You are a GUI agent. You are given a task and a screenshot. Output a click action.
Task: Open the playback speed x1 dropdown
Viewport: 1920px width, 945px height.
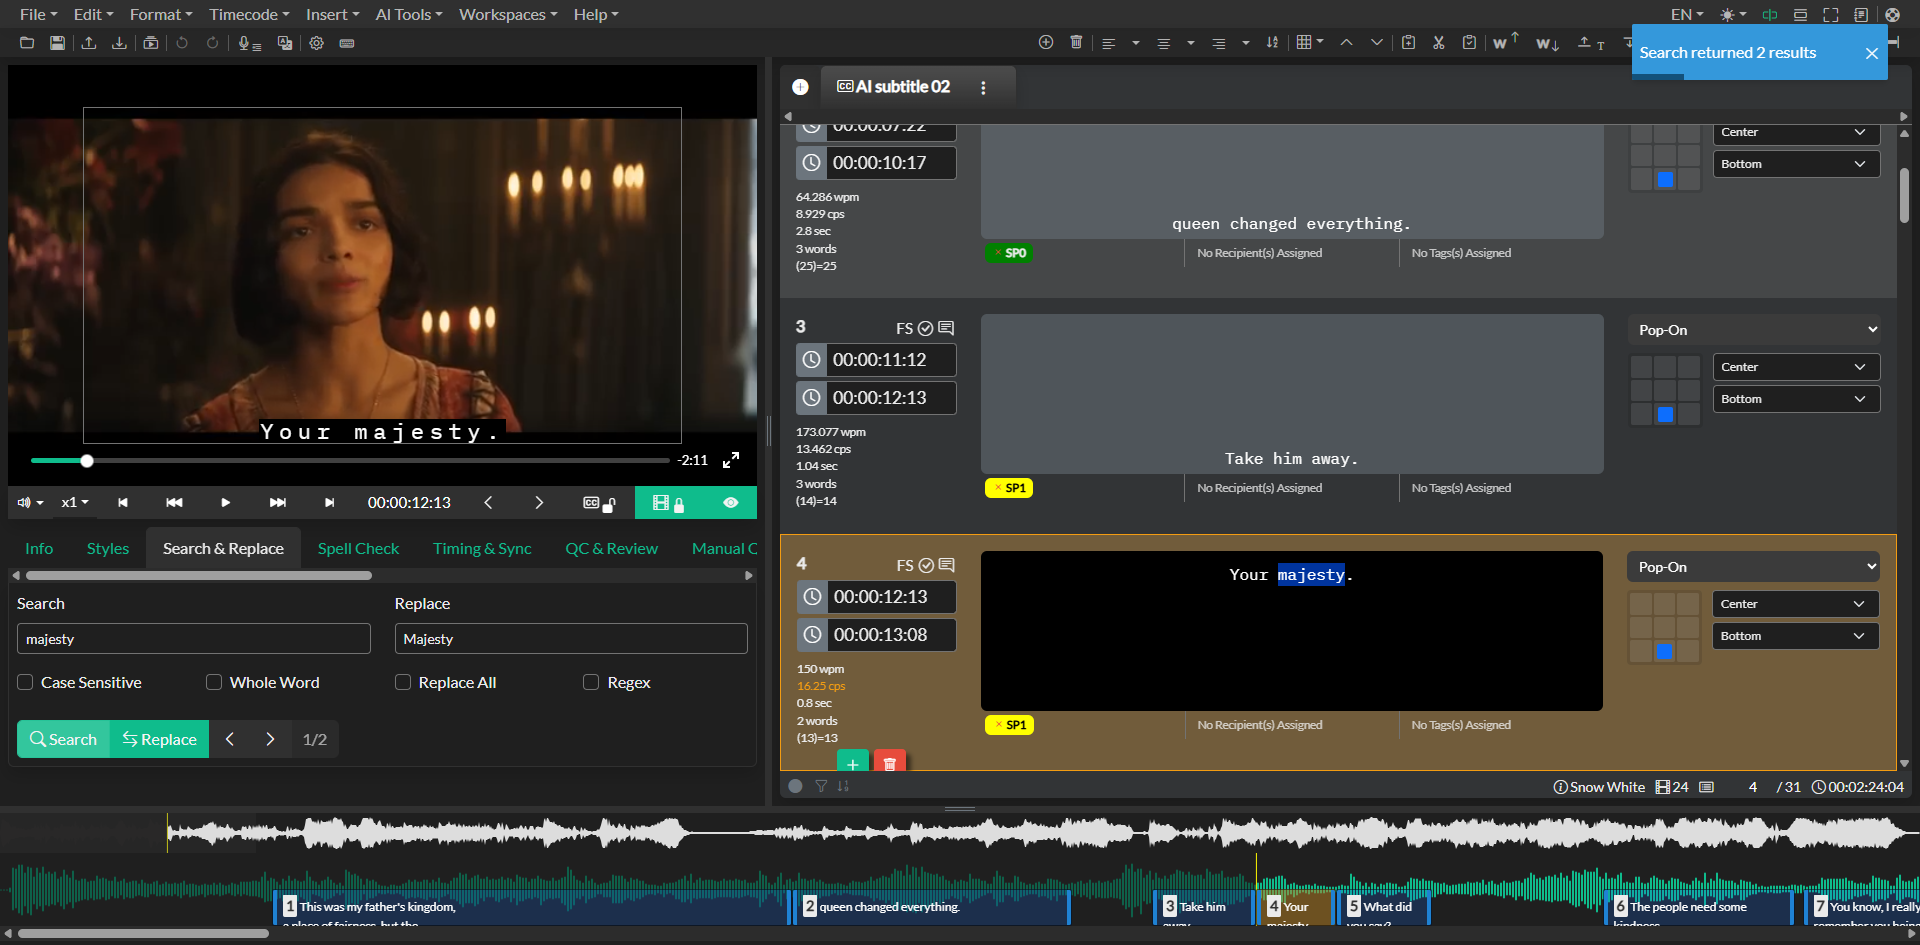[x=75, y=502]
